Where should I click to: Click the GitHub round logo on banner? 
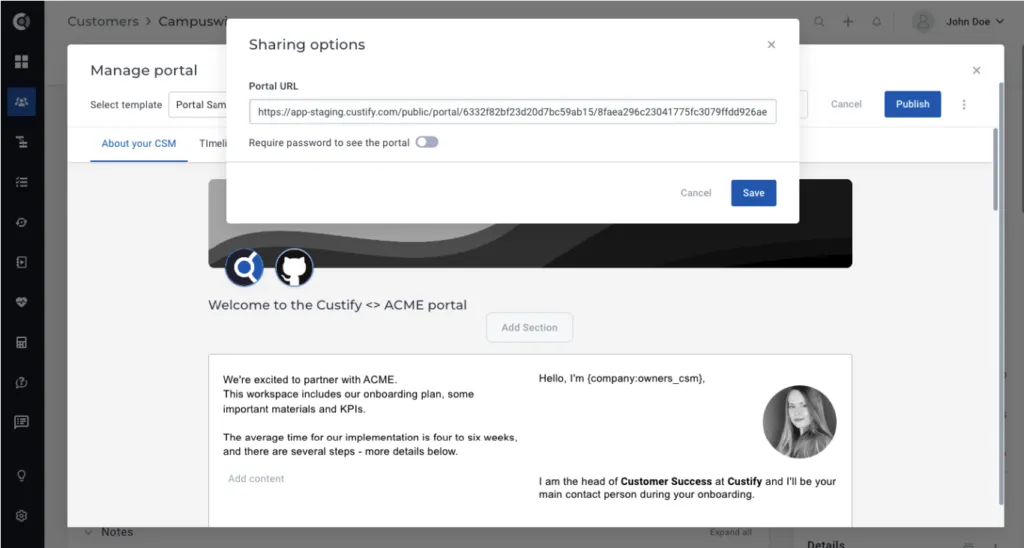point(294,267)
